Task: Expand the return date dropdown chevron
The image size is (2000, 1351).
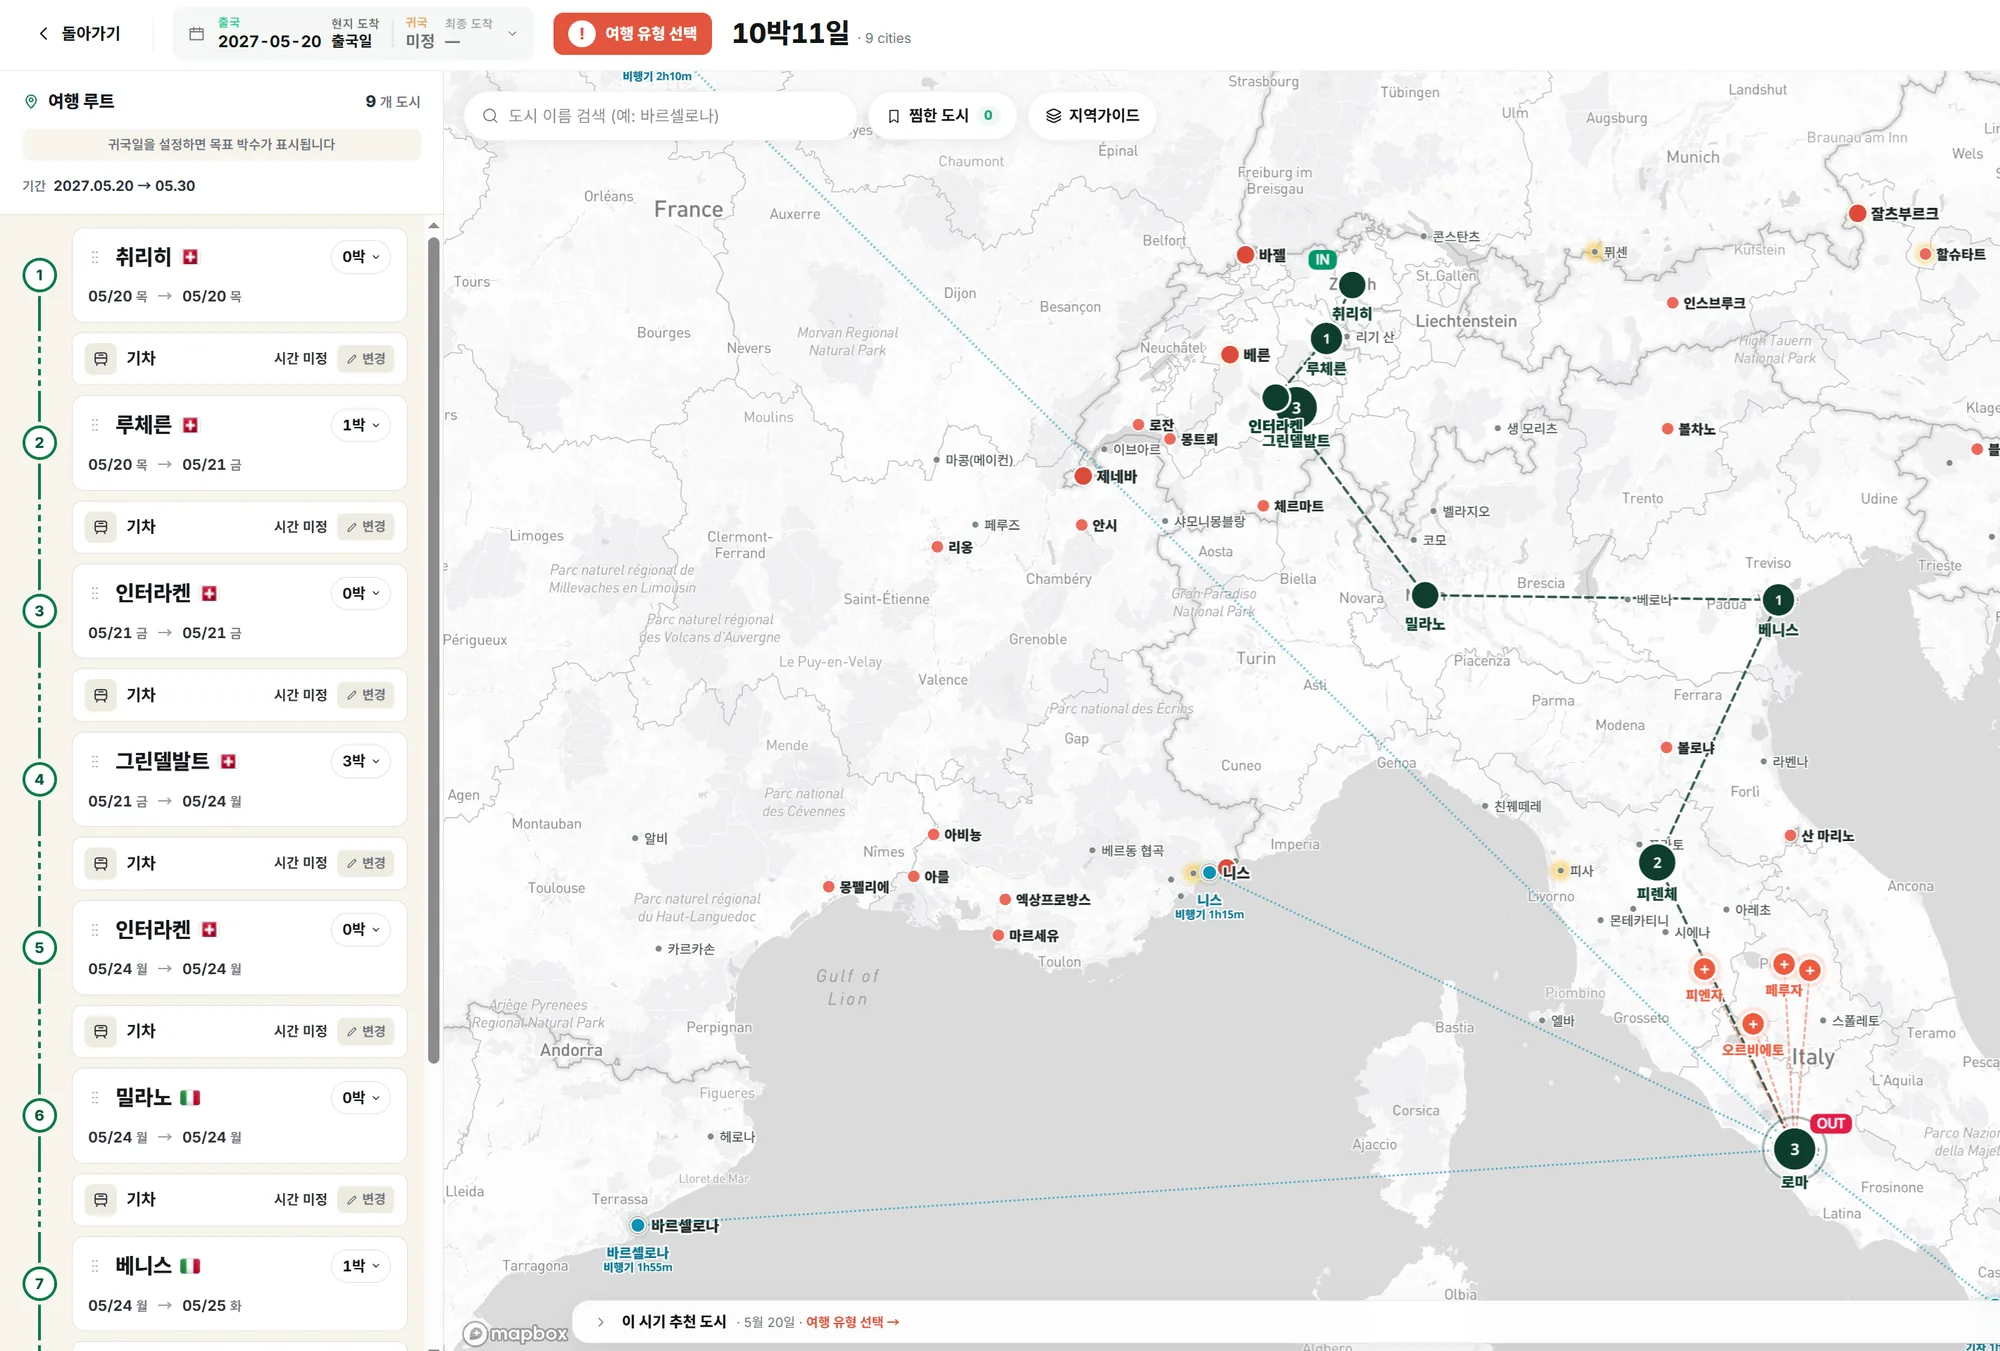Action: (513, 34)
